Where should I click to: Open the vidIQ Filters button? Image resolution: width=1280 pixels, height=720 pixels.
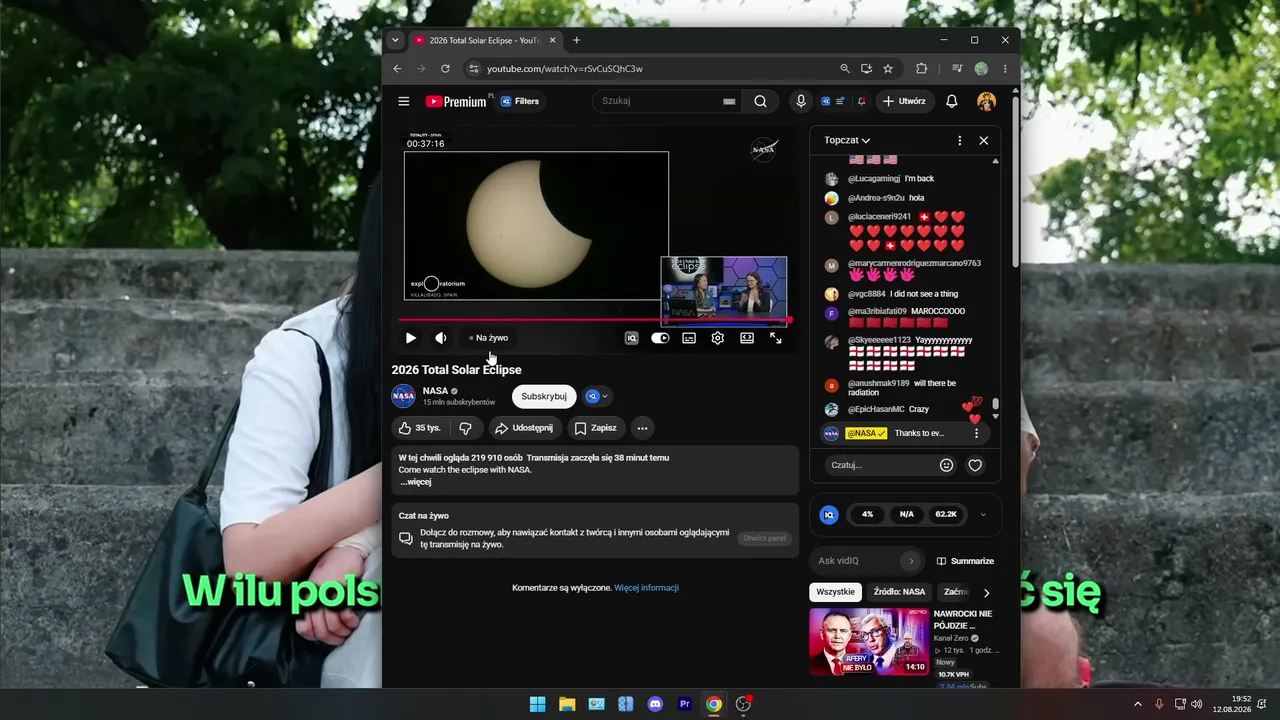tap(520, 101)
